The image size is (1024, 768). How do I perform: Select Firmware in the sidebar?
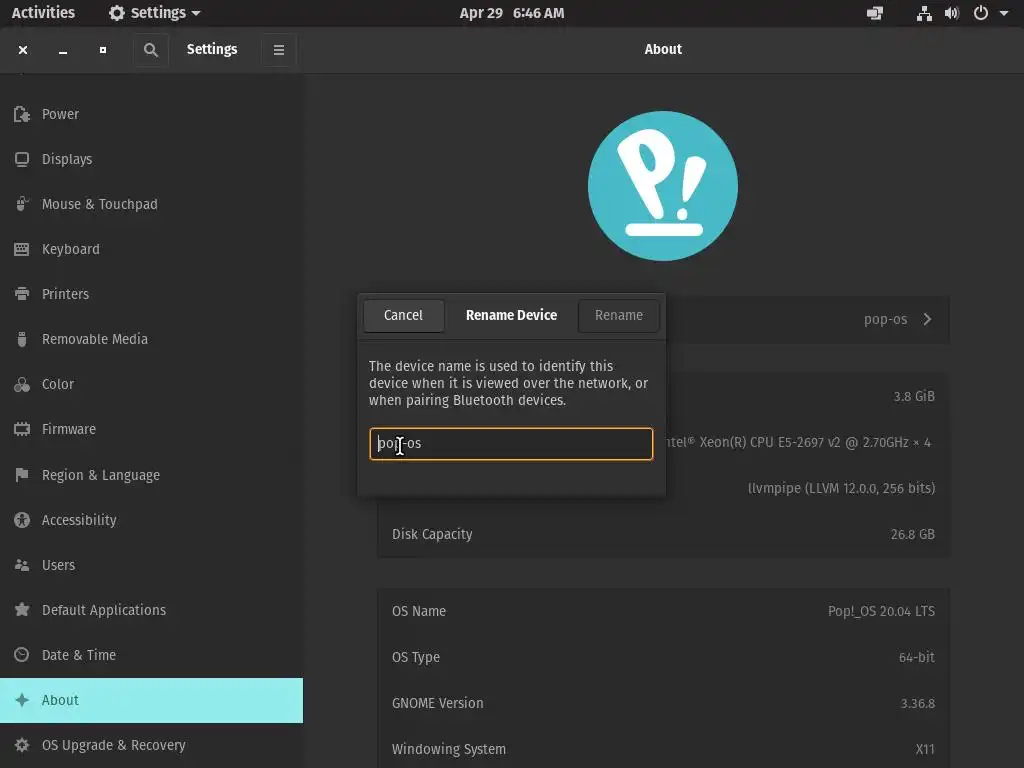coord(152,429)
